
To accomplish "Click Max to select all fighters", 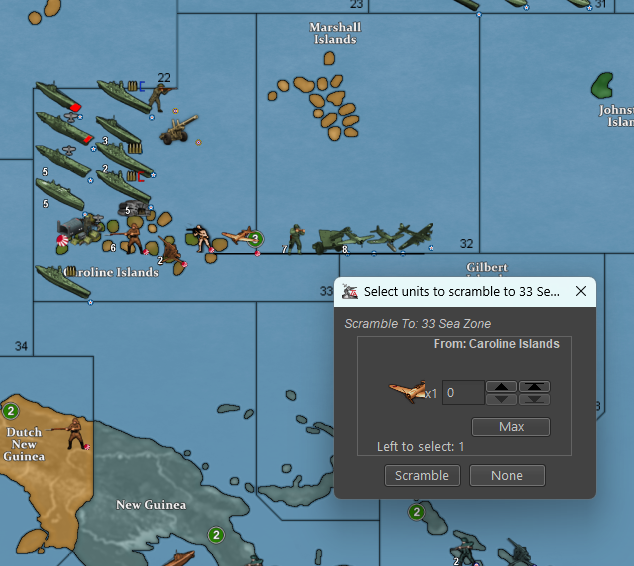I will click(511, 427).
